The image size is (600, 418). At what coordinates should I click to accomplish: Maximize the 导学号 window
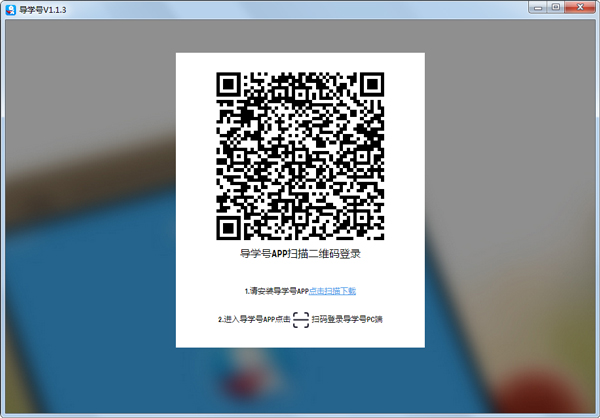(x=556, y=7)
